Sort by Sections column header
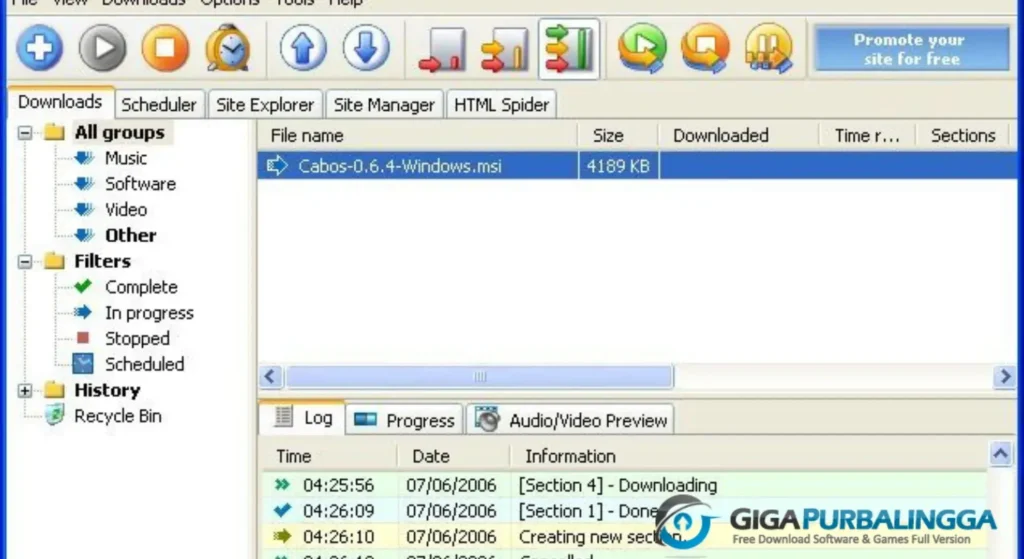The width and height of the screenshot is (1024, 559). coord(963,136)
